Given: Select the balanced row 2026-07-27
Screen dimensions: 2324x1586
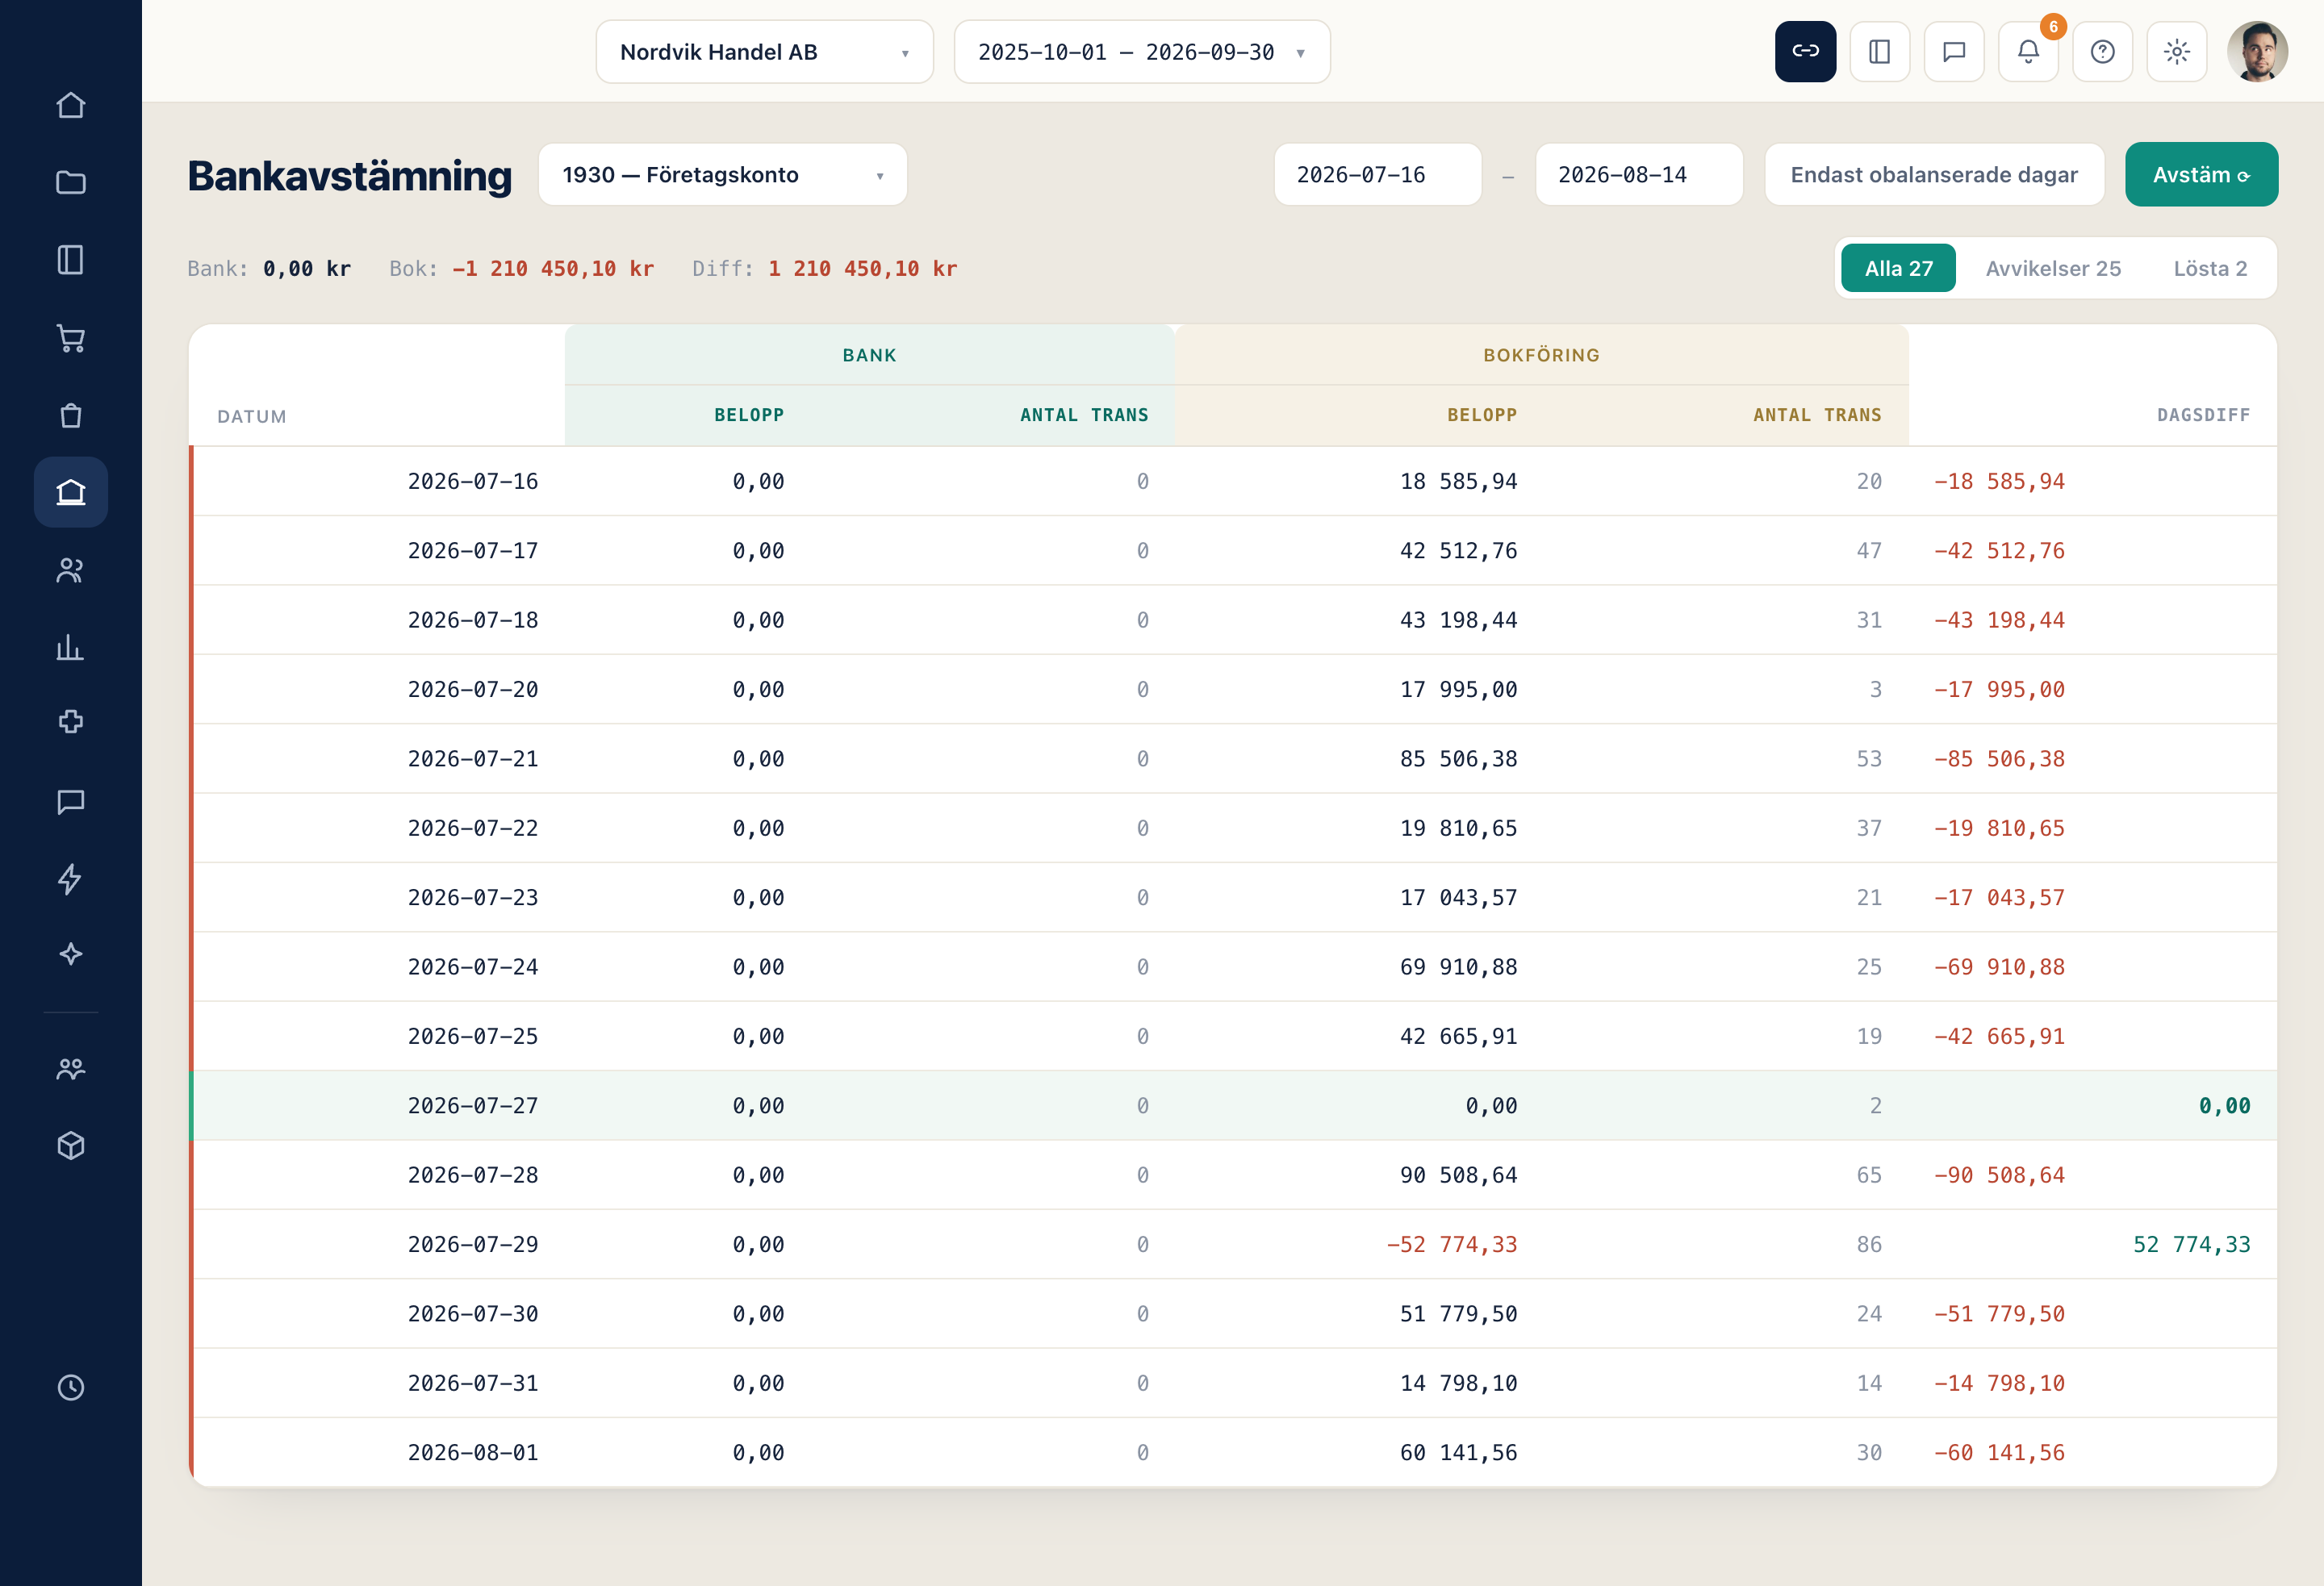Looking at the screenshot, I should 1233,1105.
